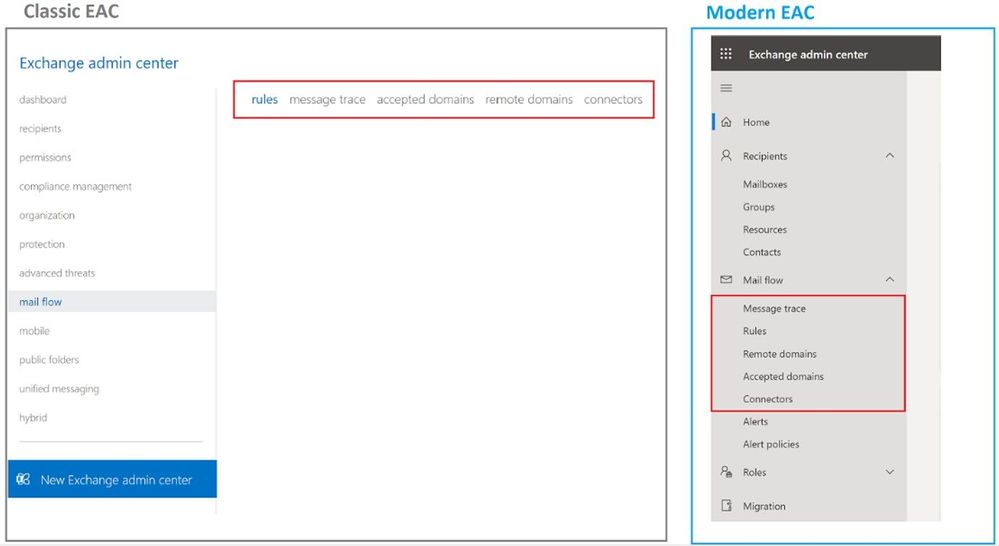Open protection in Classic sidebar
The image size is (999, 546).
pyautogui.click(x=41, y=244)
